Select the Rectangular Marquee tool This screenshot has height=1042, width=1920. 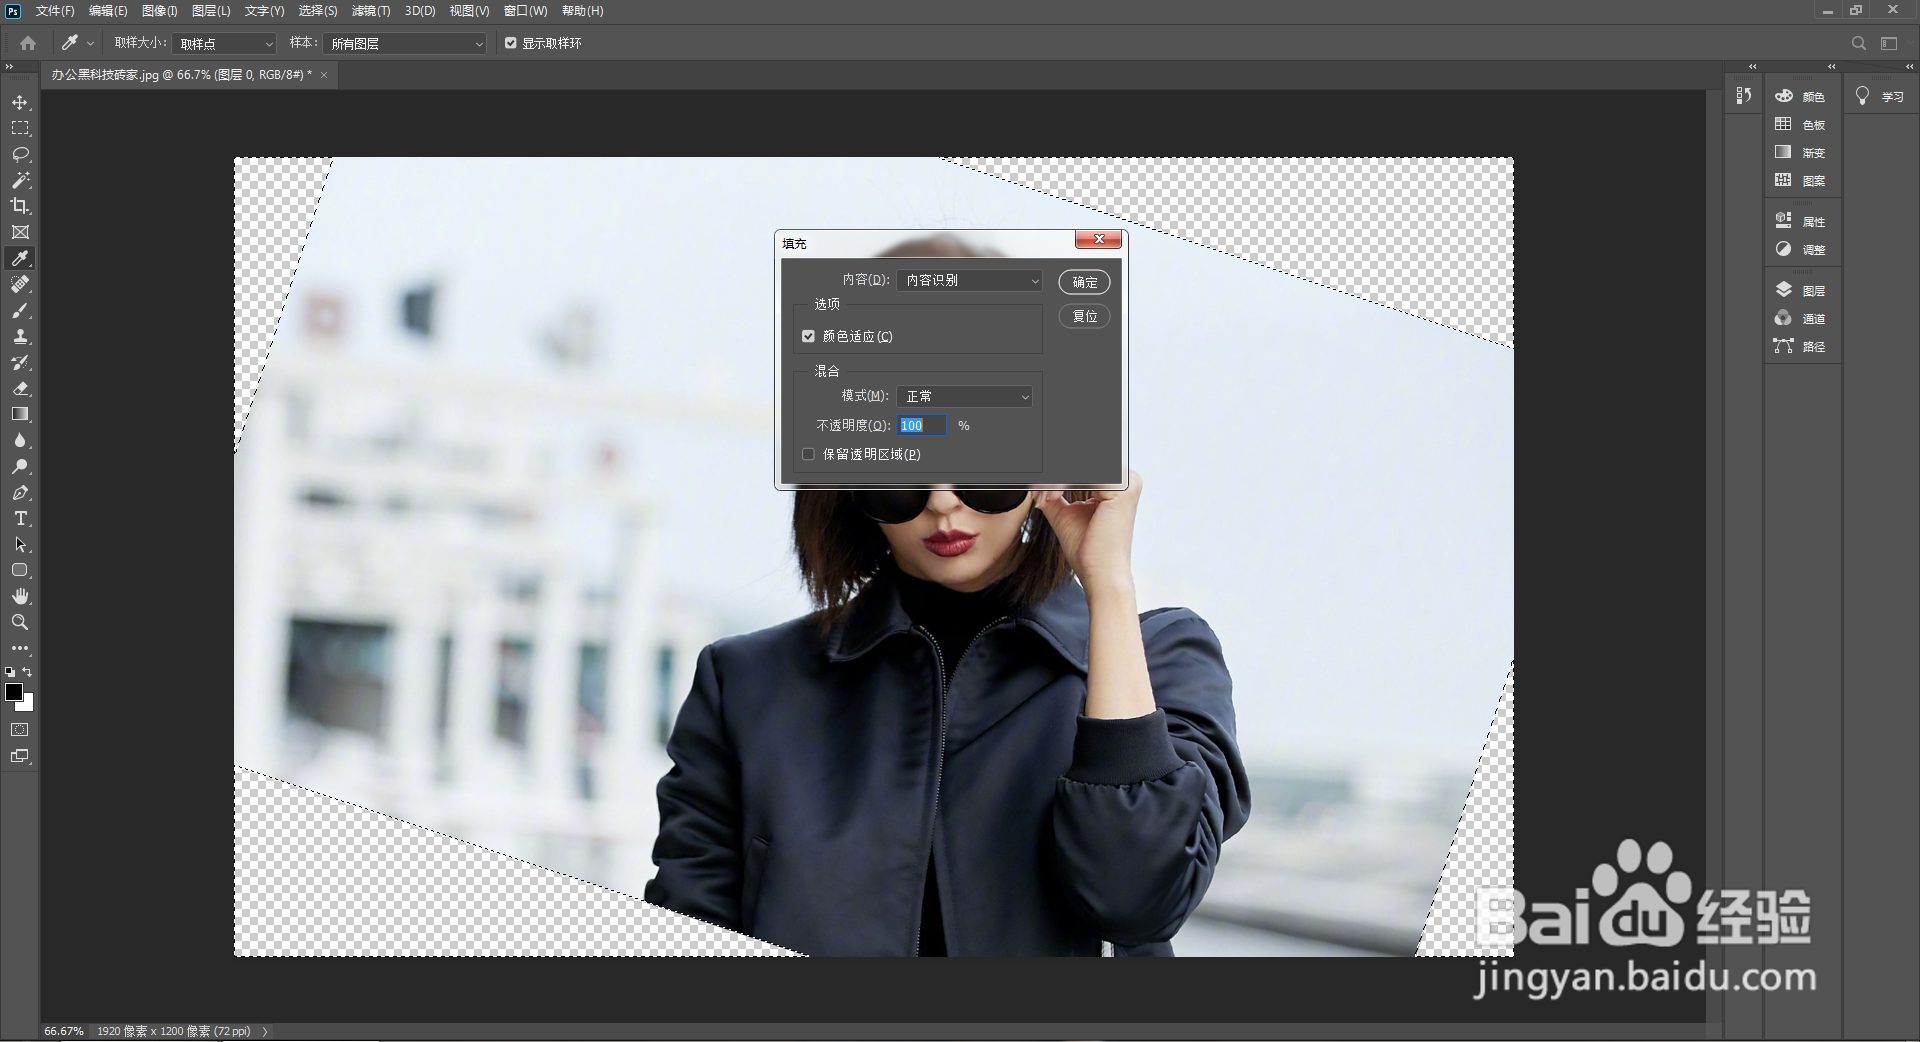pos(20,129)
